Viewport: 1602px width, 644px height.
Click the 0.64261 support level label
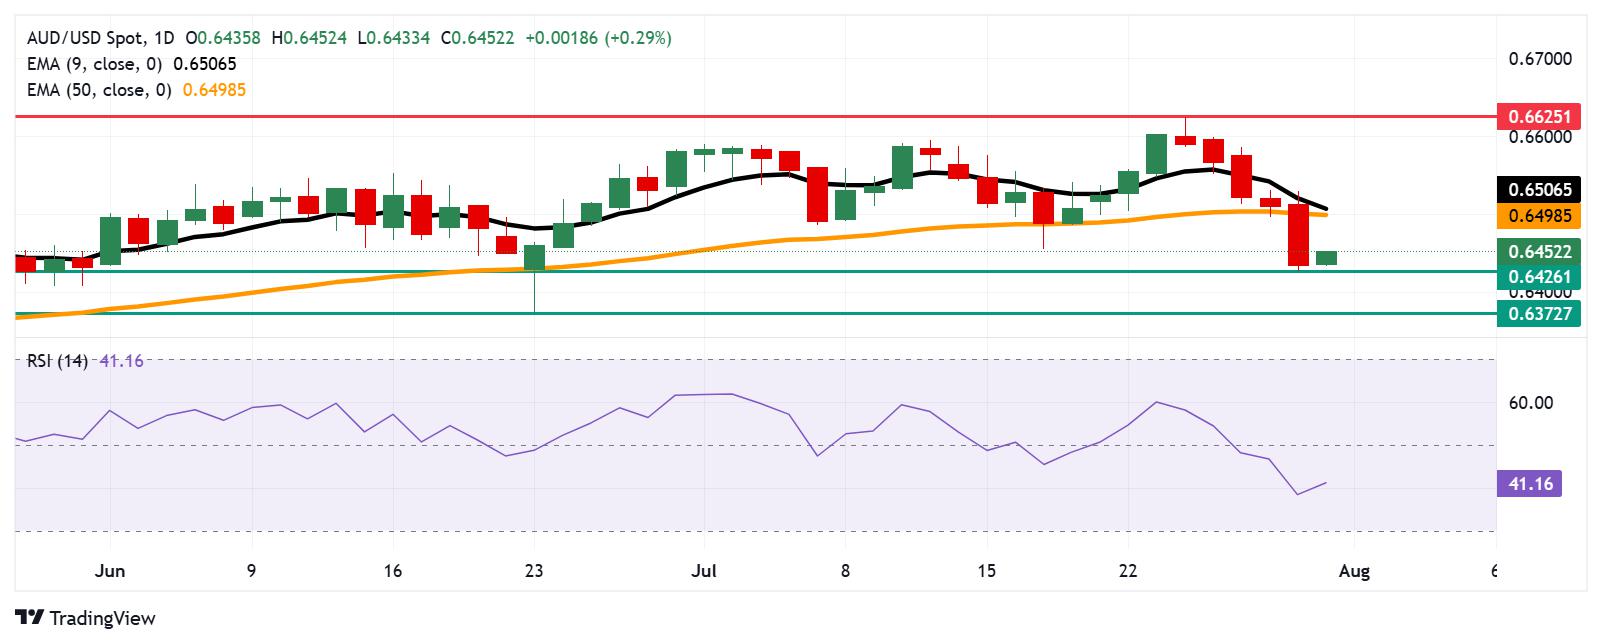[x=1540, y=277]
